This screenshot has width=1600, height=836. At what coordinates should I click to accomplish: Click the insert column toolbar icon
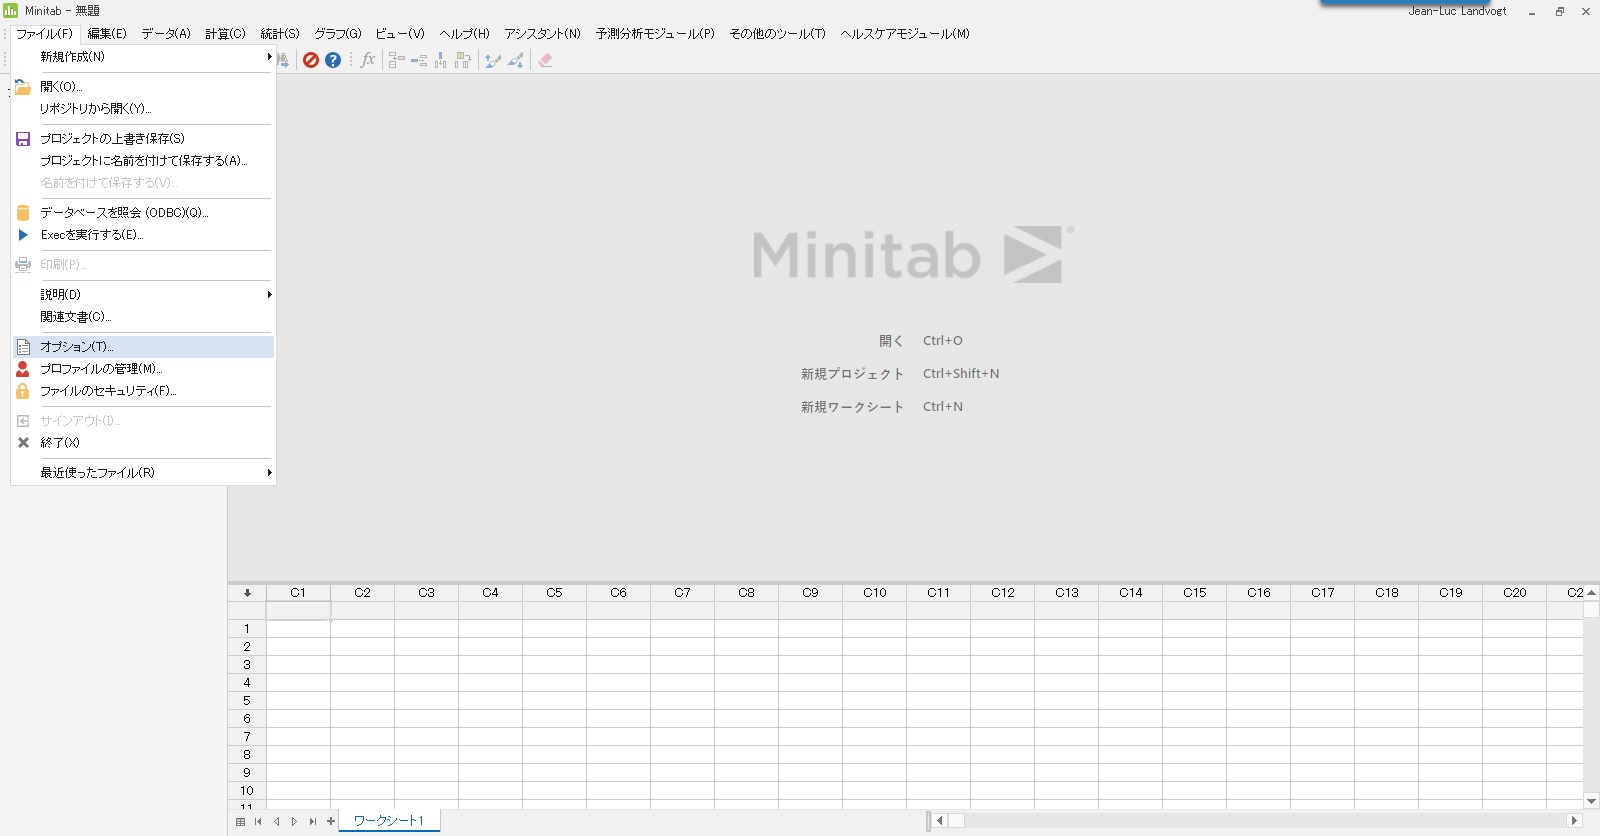pos(441,60)
